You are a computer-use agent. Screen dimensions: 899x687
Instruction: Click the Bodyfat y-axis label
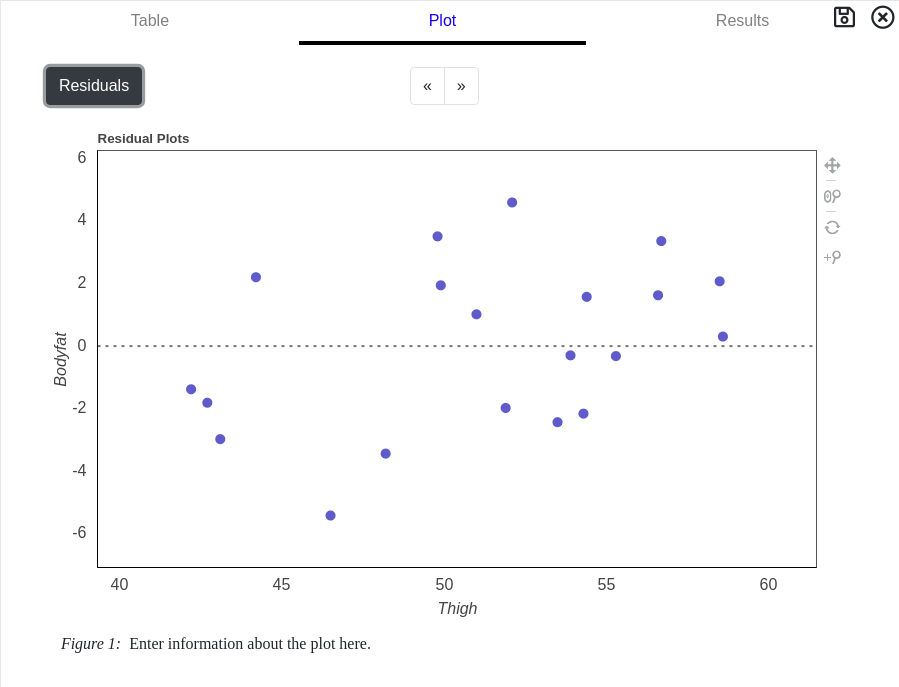(58, 359)
